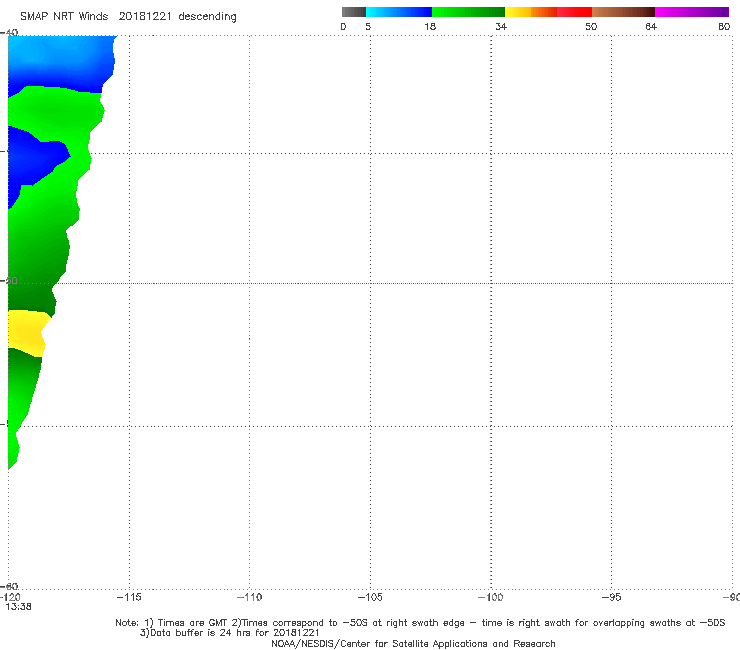Click the gray segment of the color bar
Screen dimensions: 740x650
[354, 12]
